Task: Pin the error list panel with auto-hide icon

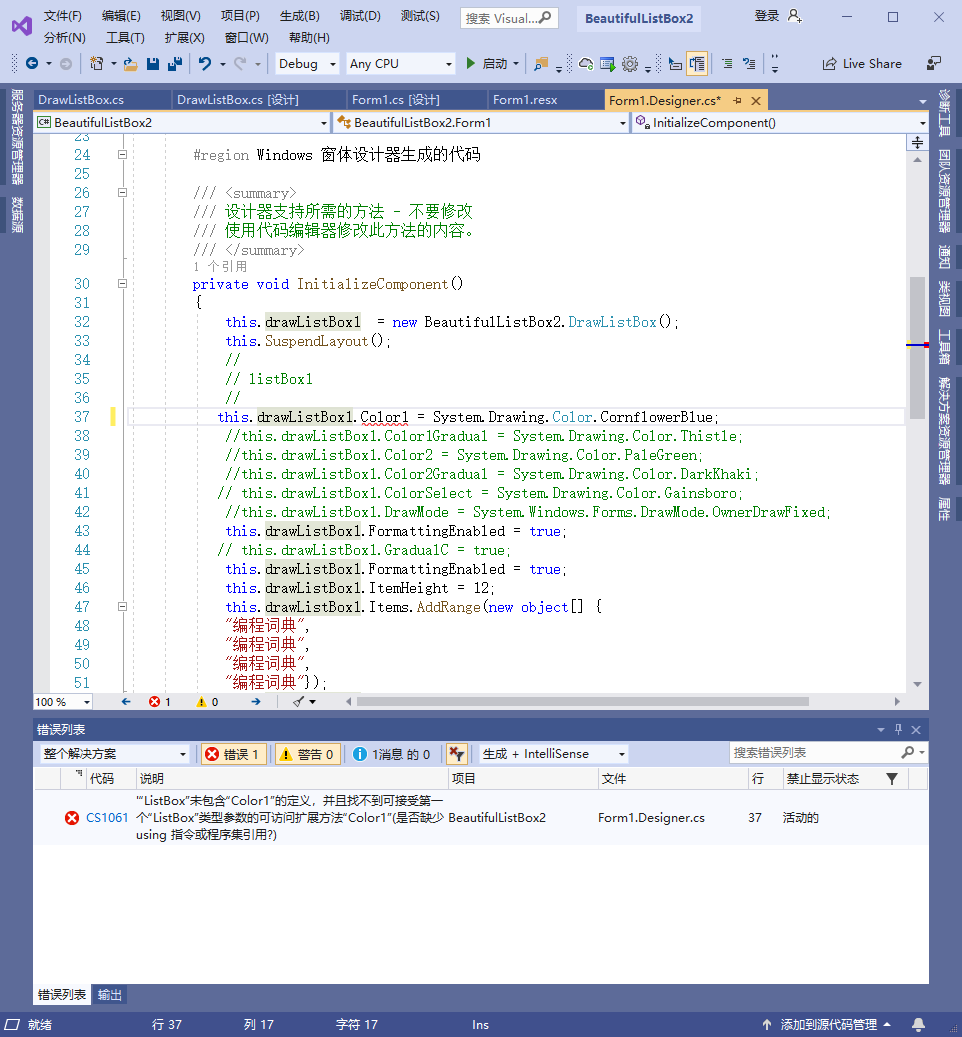Action: tap(898, 729)
